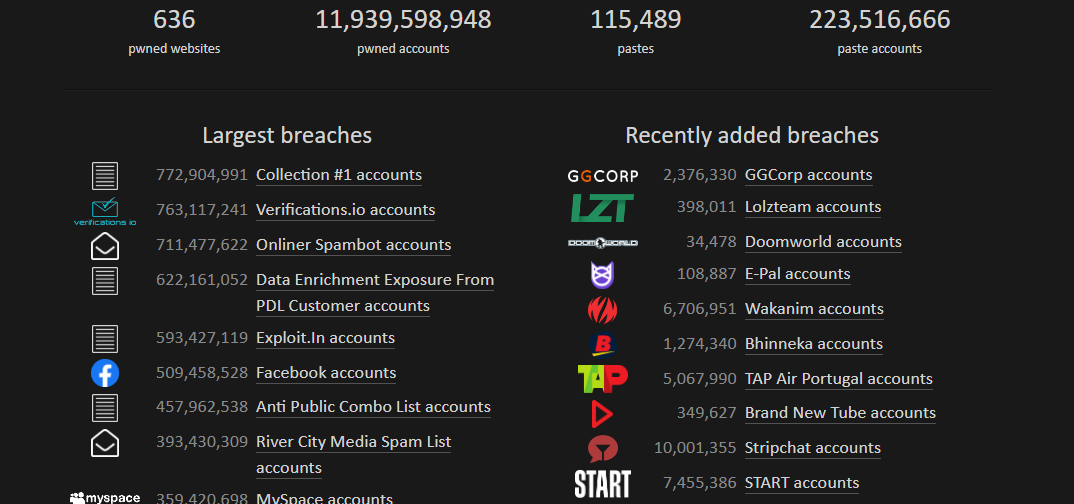Click the Brand New Tube play logo
1074x504 pixels.
click(x=602, y=413)
